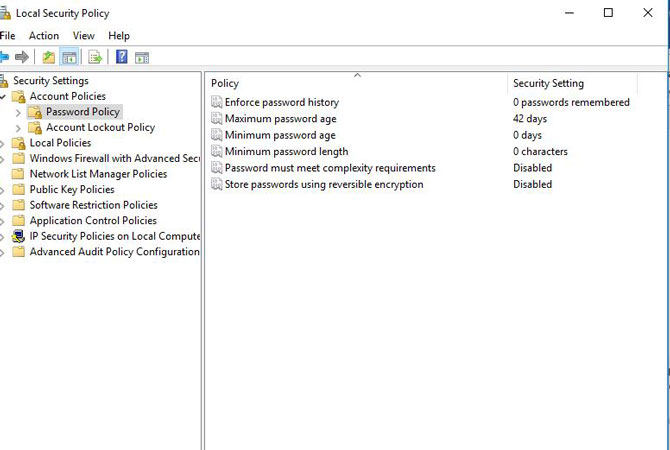This screenshot has height=450, width=670.
Task: Select Password must meet complexity requirements
Action: point(330,168)
